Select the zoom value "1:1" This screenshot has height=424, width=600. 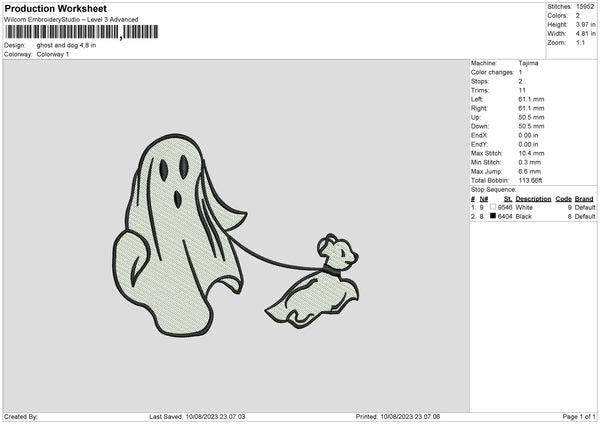[x=580, y=42]
